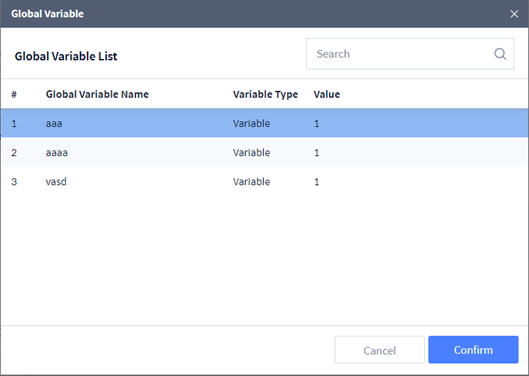The image size is (529, 376).
Task: Confirm the selected global variable
Action: [473, 350]
